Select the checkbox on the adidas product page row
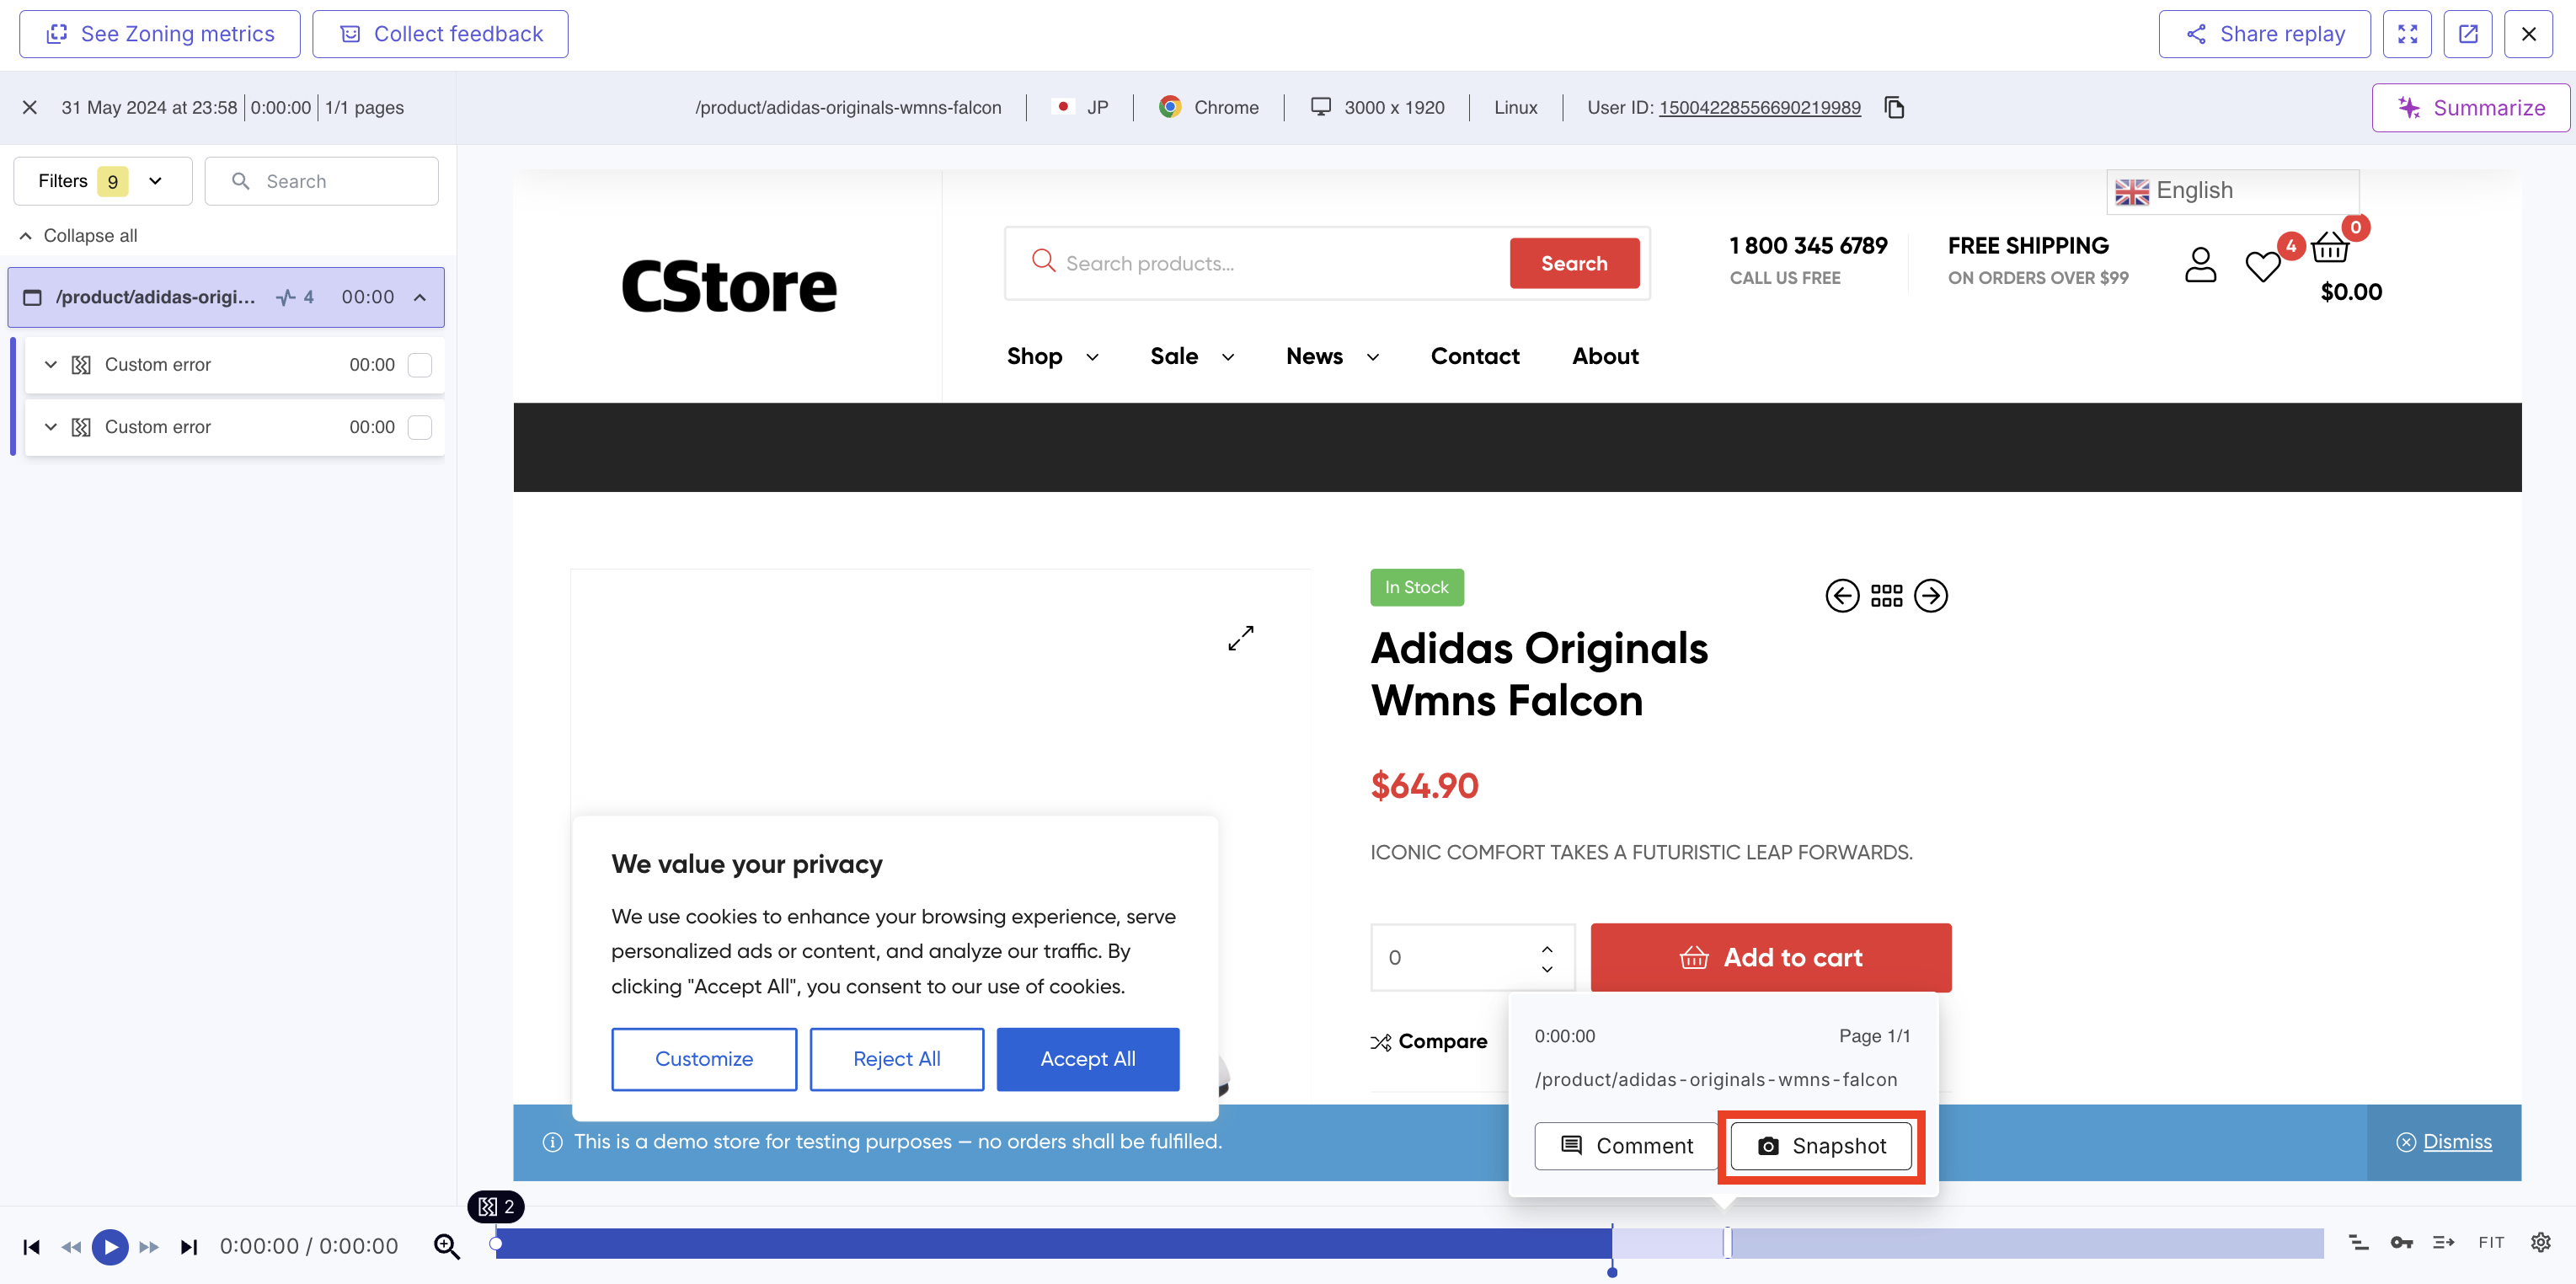The height and width of the screenshot is (1284, 2576). tap(31, 297)
